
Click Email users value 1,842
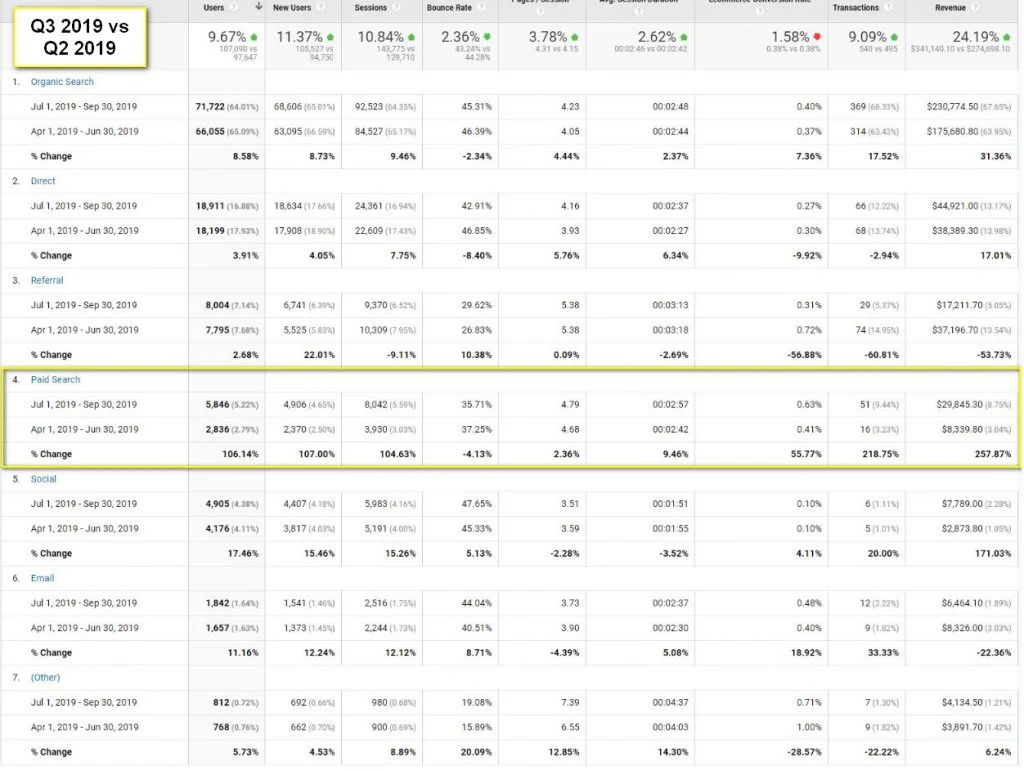217,603
